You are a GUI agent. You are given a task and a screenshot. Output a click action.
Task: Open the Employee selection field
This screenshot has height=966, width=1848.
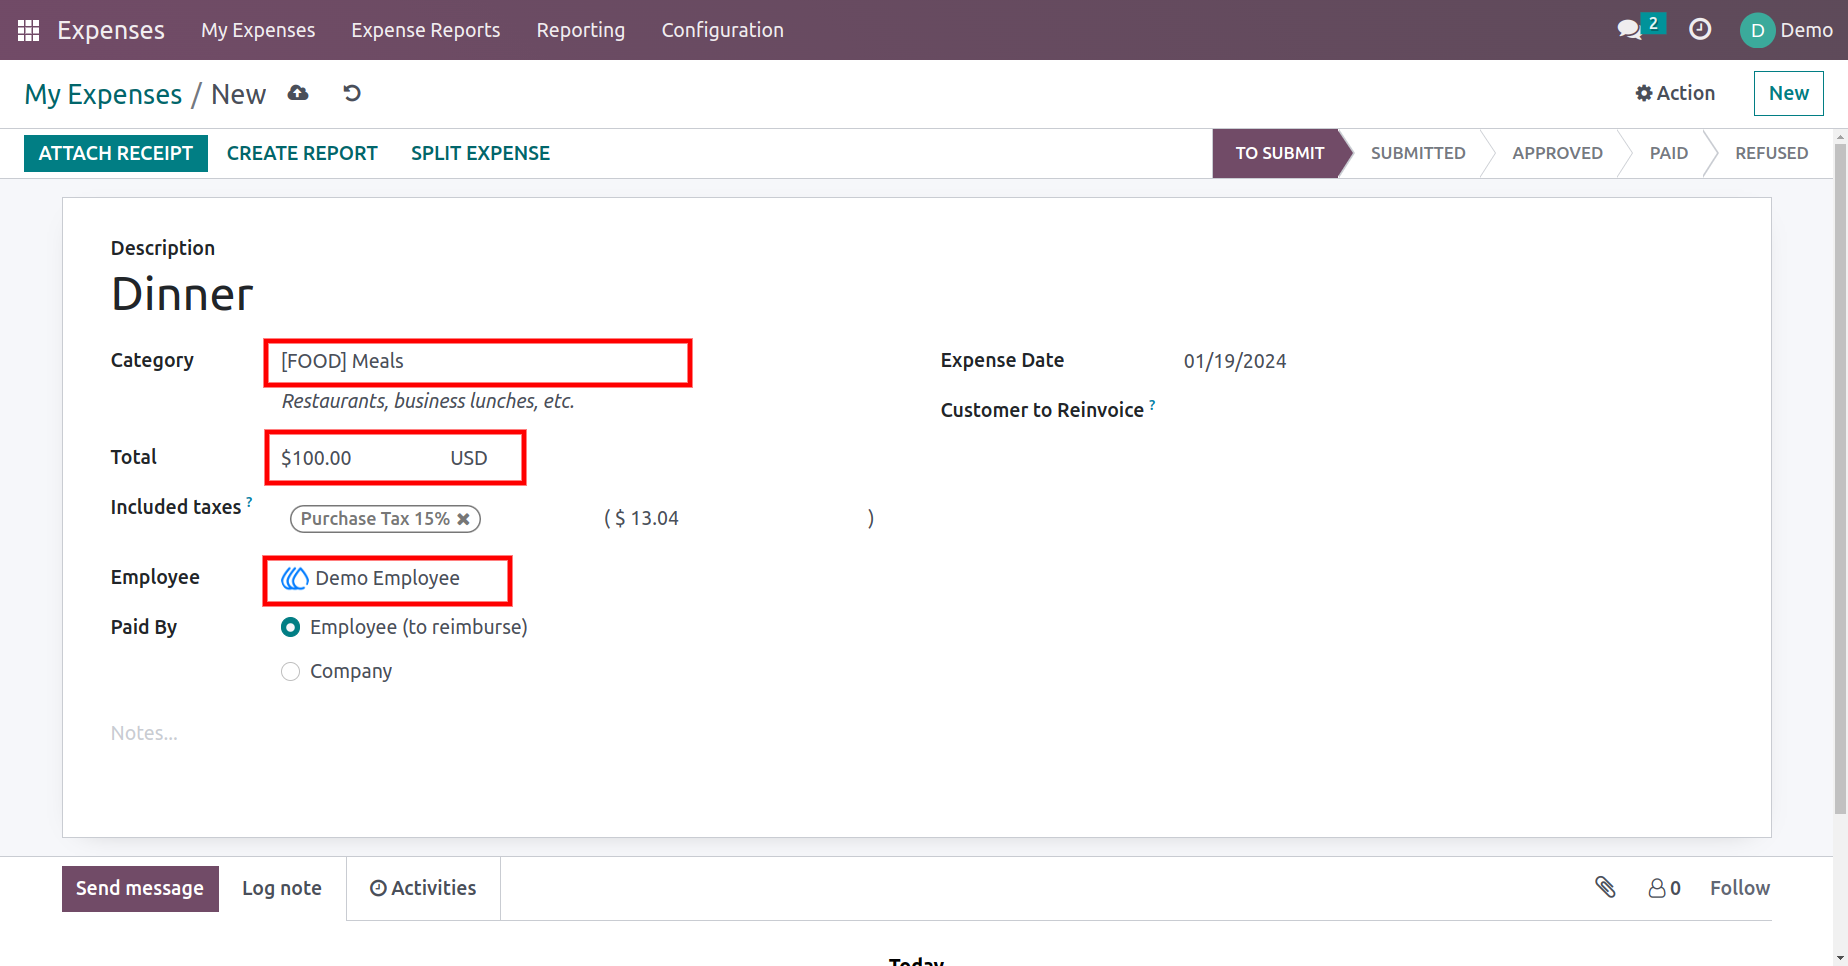point(387,580)
